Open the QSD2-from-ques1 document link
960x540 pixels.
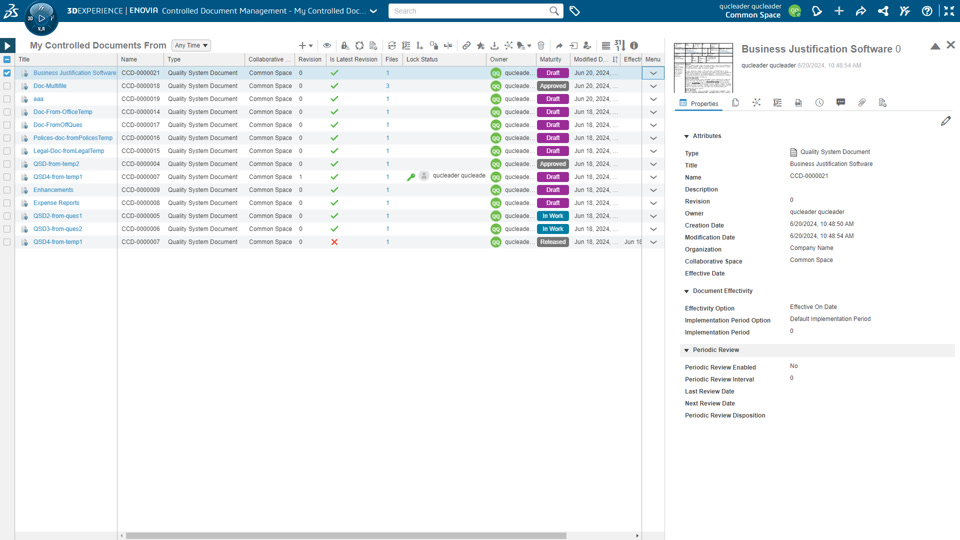click(x=58, y=216)
